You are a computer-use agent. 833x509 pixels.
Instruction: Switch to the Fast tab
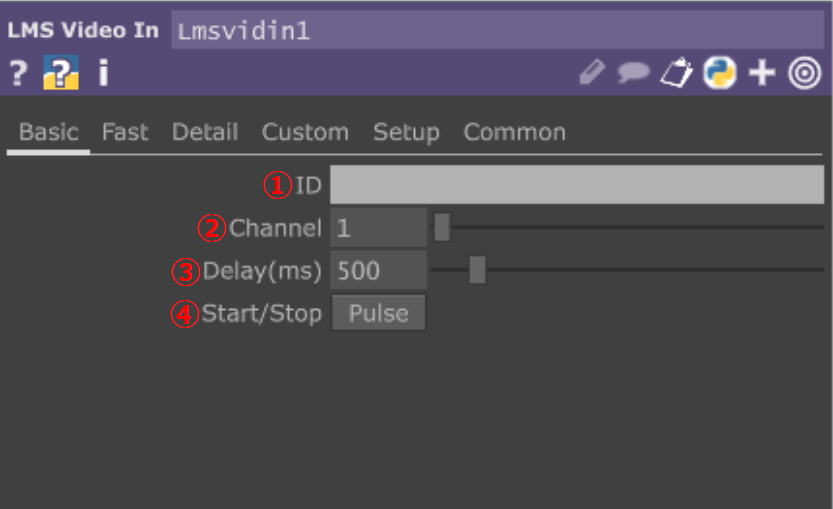point(125,132)
